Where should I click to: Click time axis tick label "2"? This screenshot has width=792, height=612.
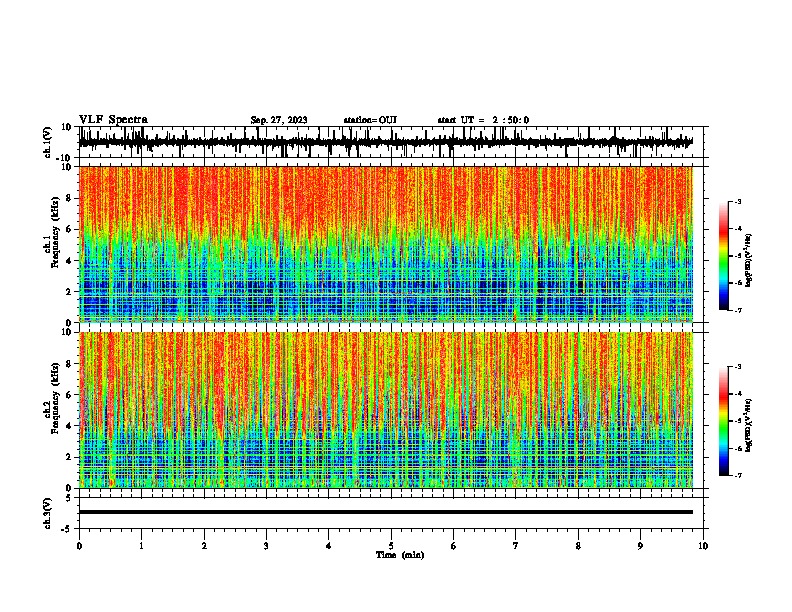[x=204, y=546]
